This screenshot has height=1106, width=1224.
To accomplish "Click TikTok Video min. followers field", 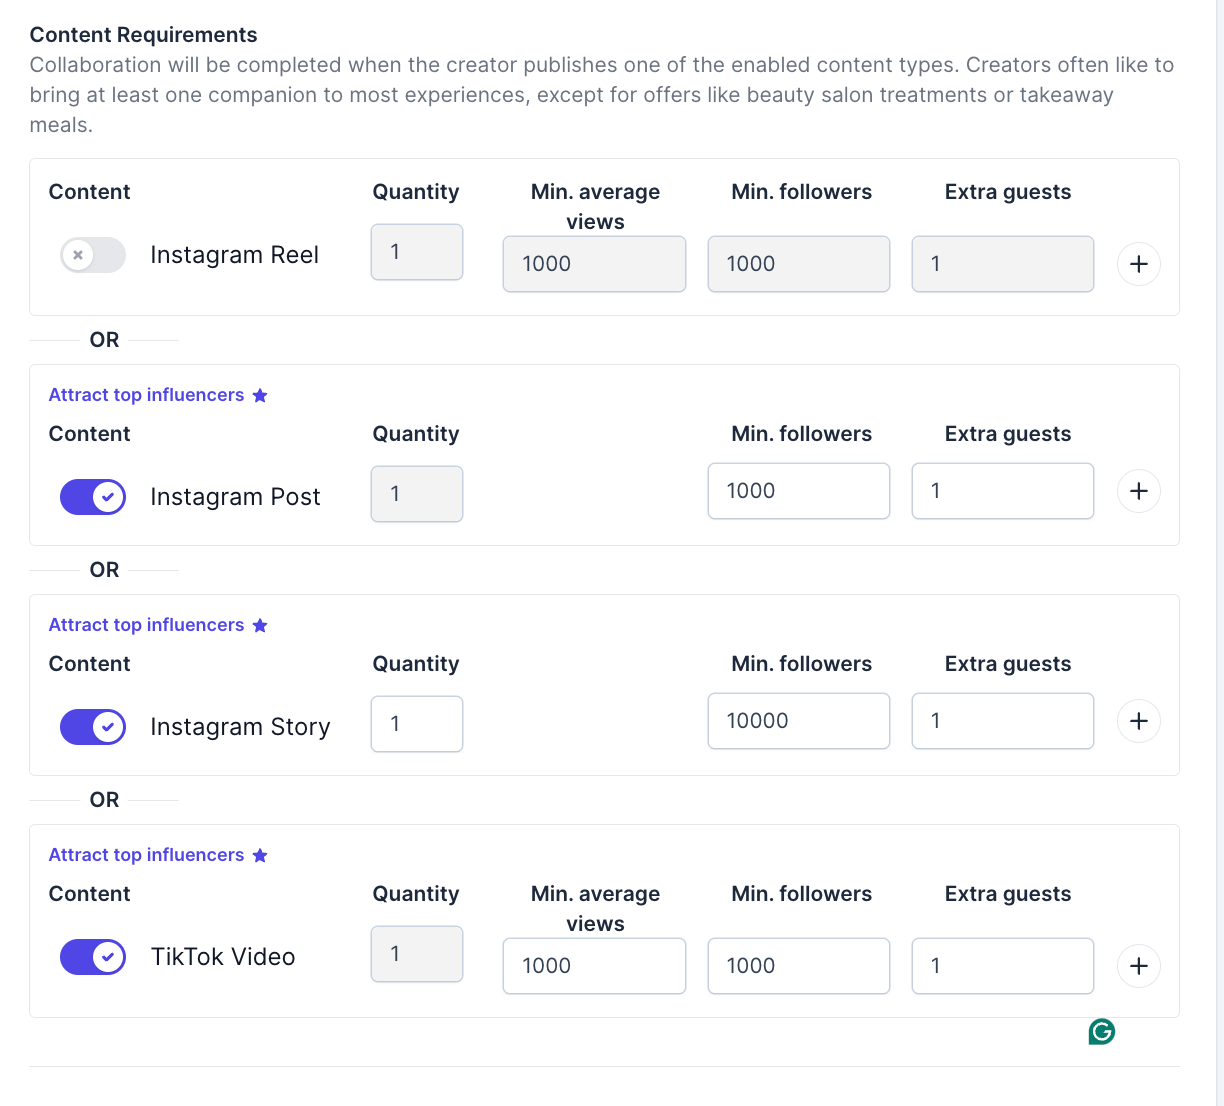I will click(x=798, y=966).
